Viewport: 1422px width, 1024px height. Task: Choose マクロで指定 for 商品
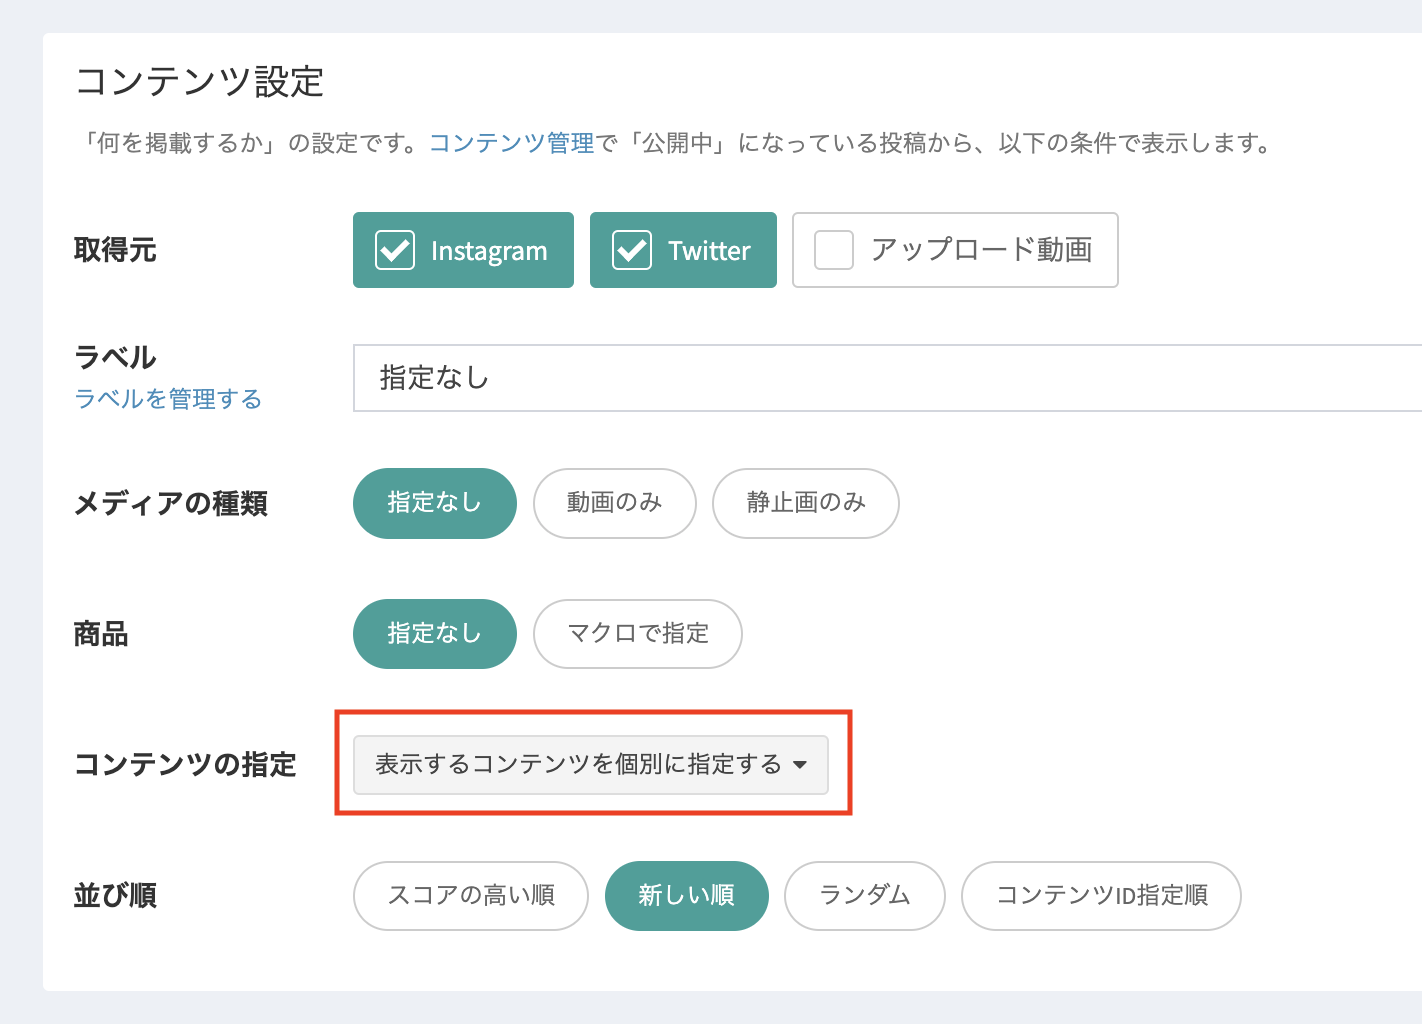coord(637,634)
